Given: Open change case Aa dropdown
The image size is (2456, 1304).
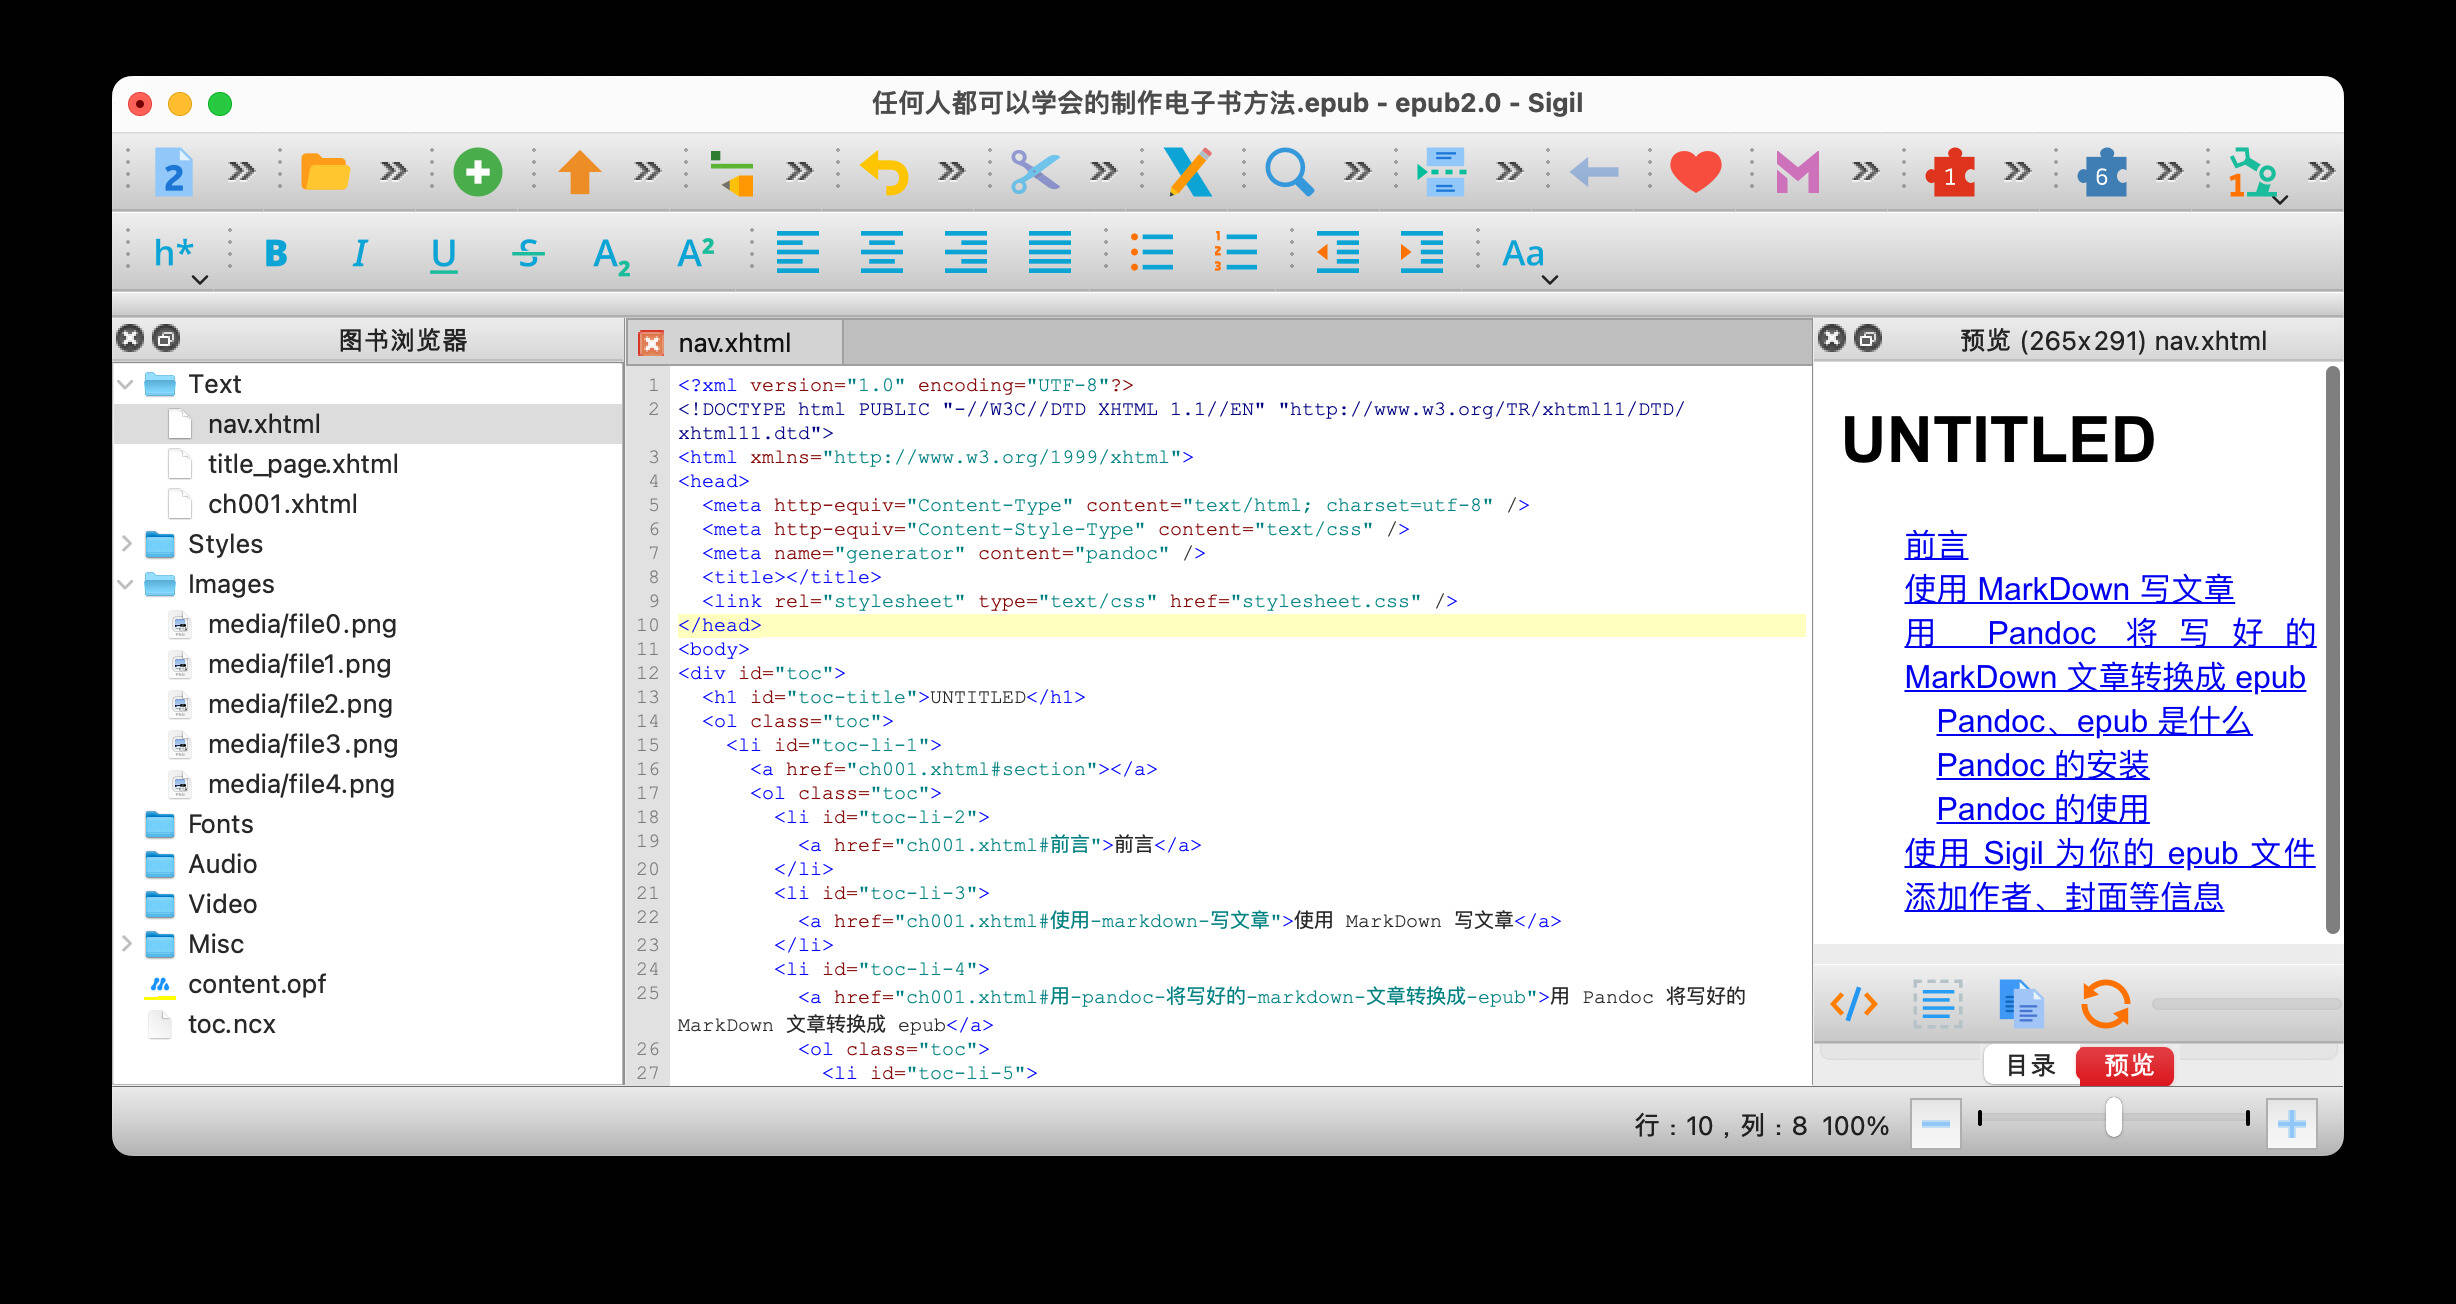Looking at the screenshot, I should [1530, 258].
